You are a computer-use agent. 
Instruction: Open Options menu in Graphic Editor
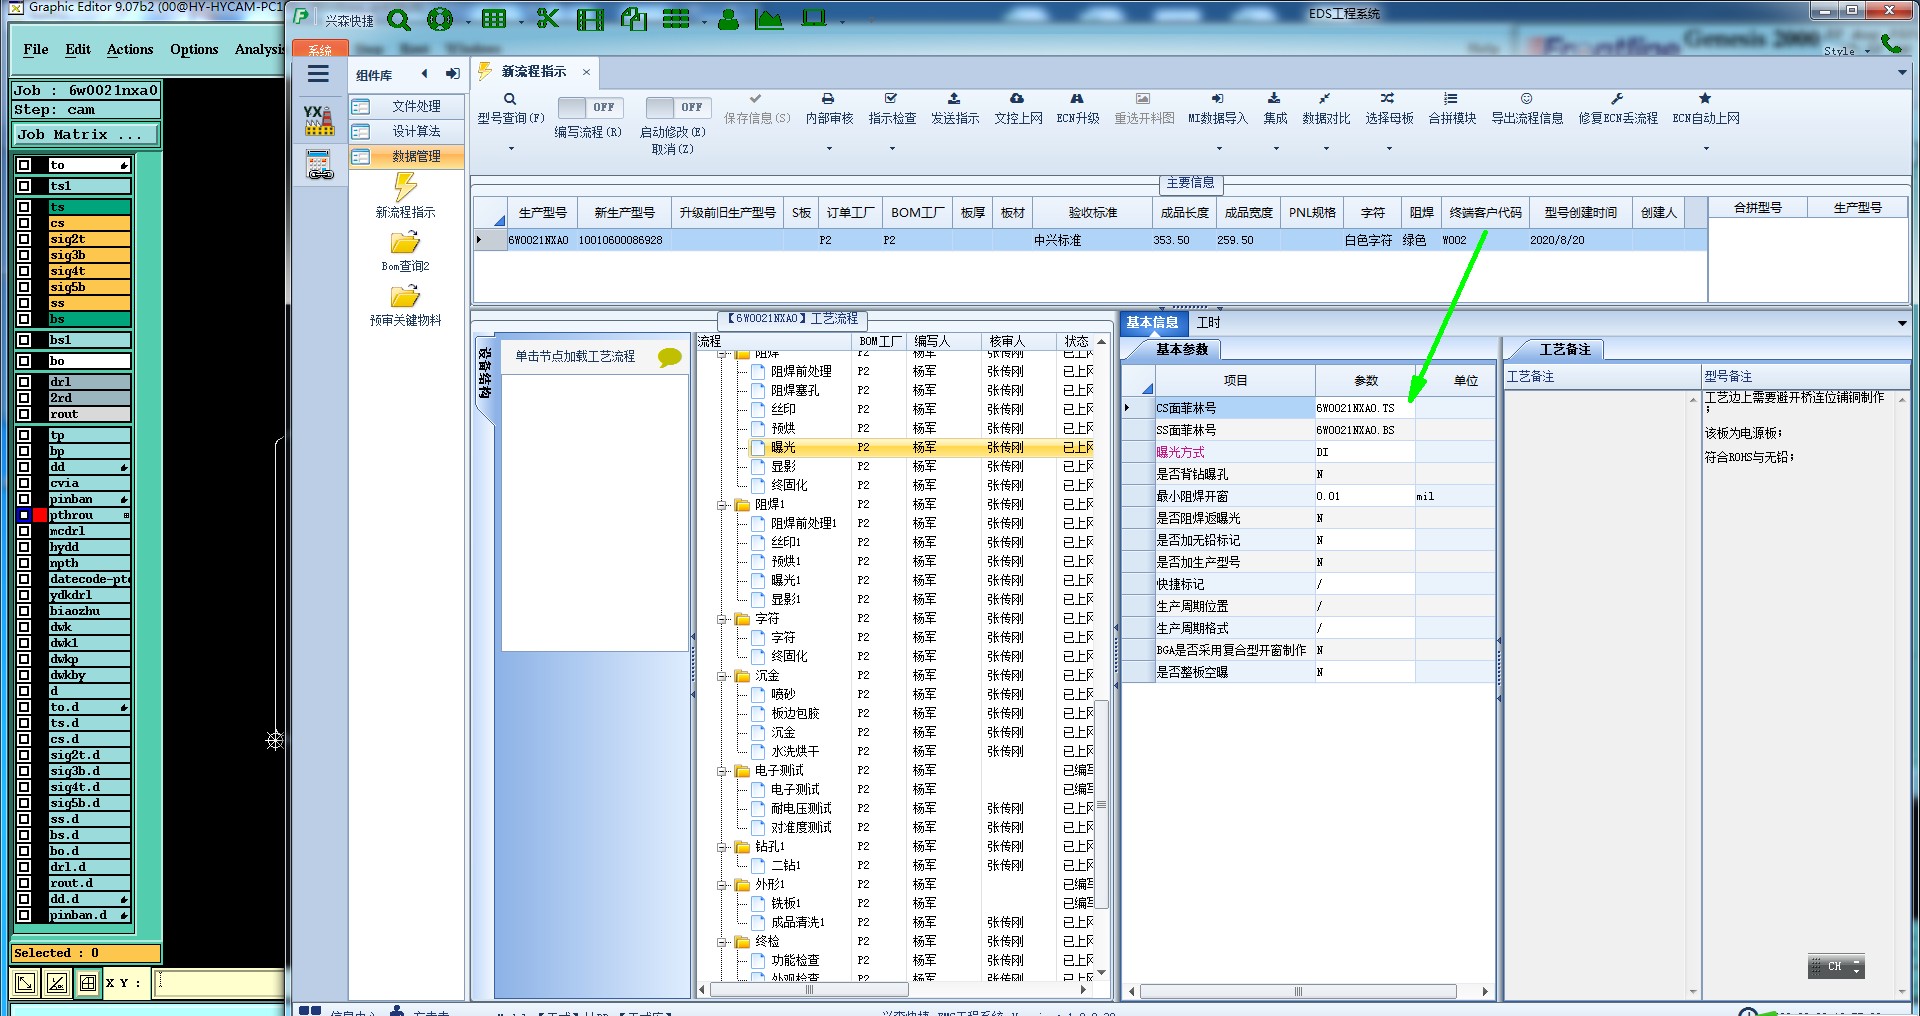coord(194,49)
